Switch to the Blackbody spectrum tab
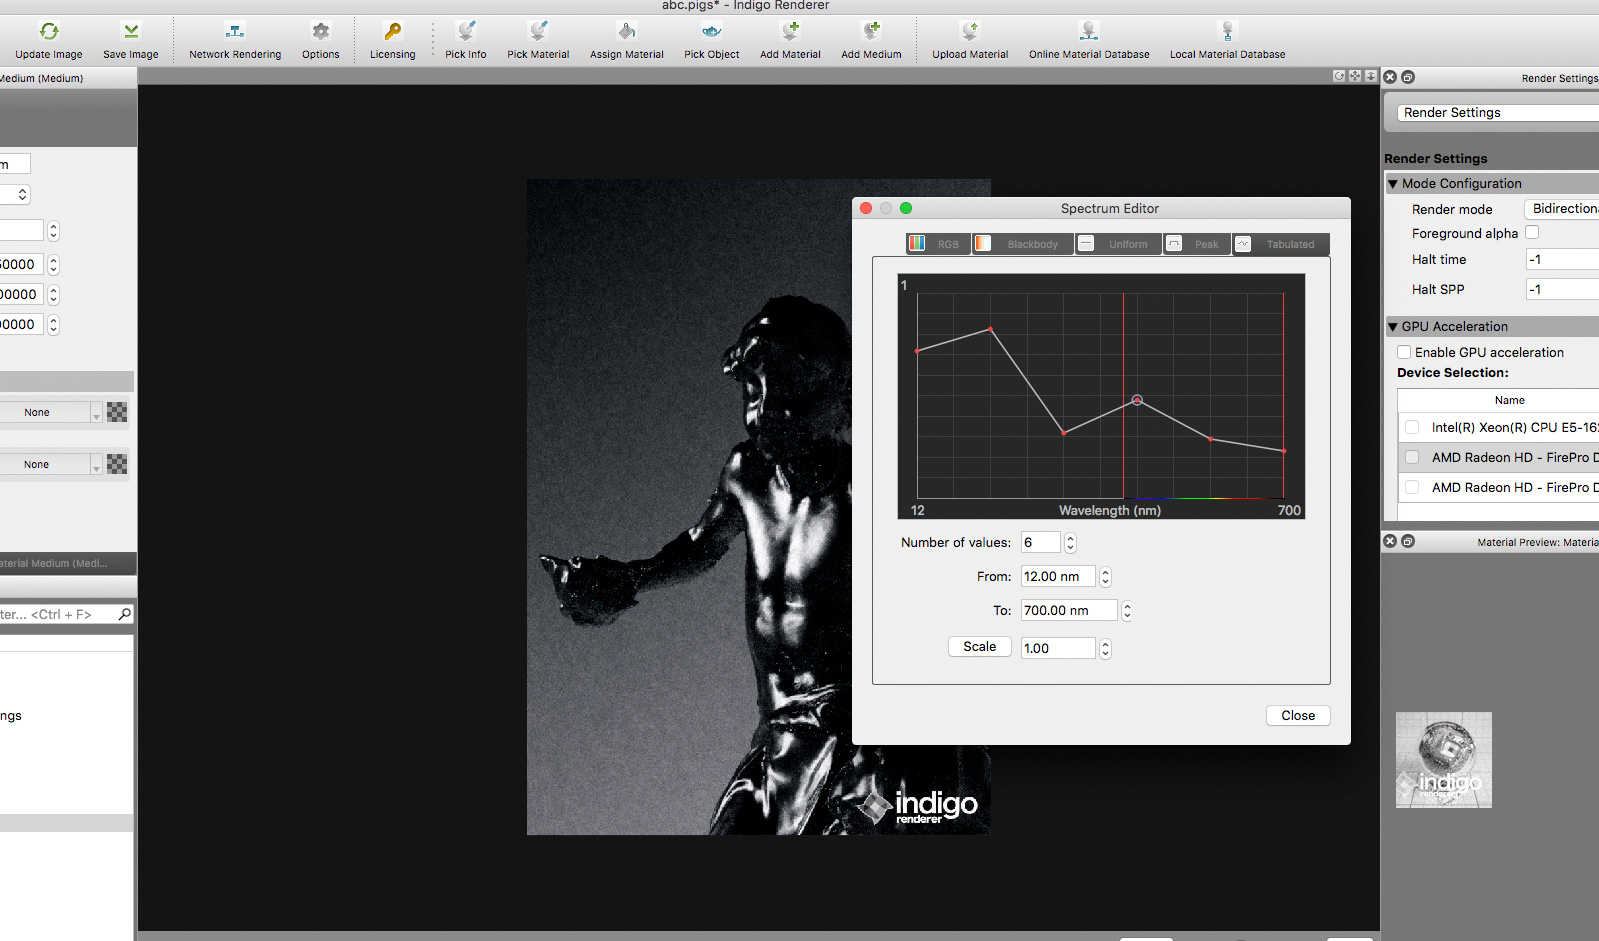This screenshot has height=941, width=1599. pyautogui.click(x=1022, y=244)
